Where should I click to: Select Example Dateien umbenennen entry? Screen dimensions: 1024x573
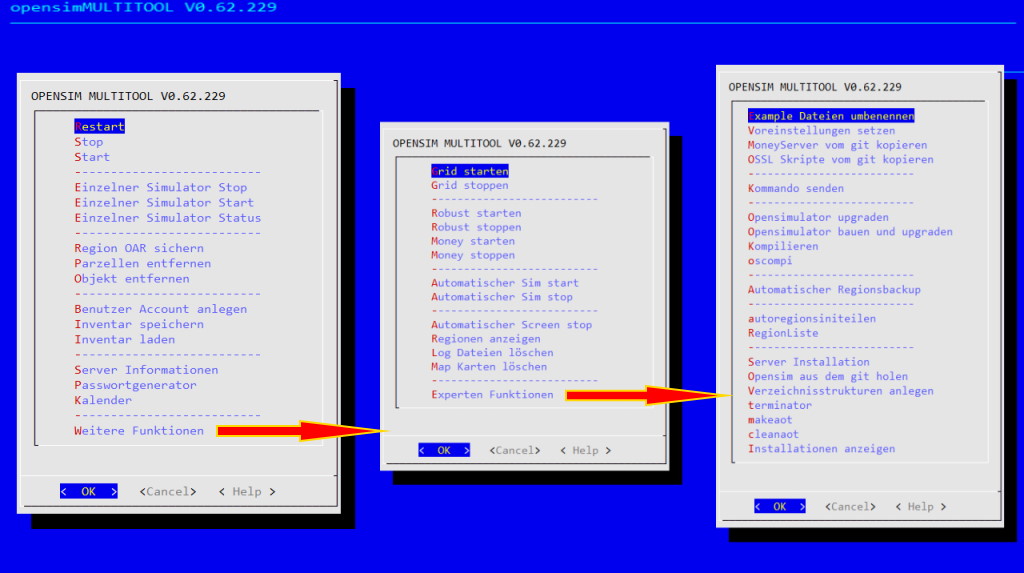[x=830, y=116]
